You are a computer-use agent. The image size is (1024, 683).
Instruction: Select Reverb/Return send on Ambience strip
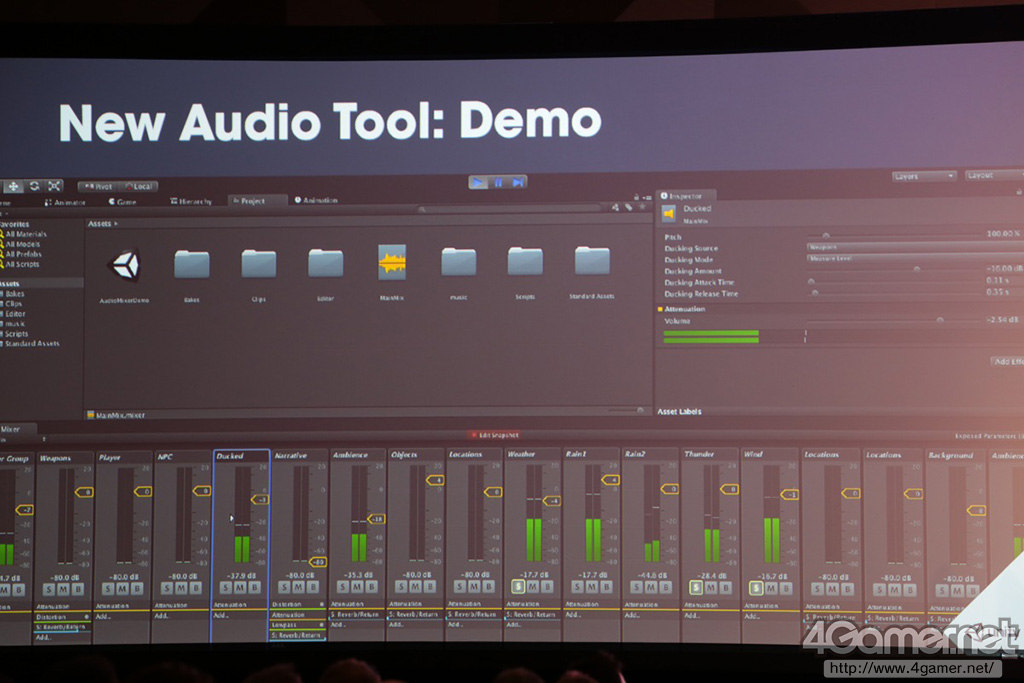click(356, 614)
